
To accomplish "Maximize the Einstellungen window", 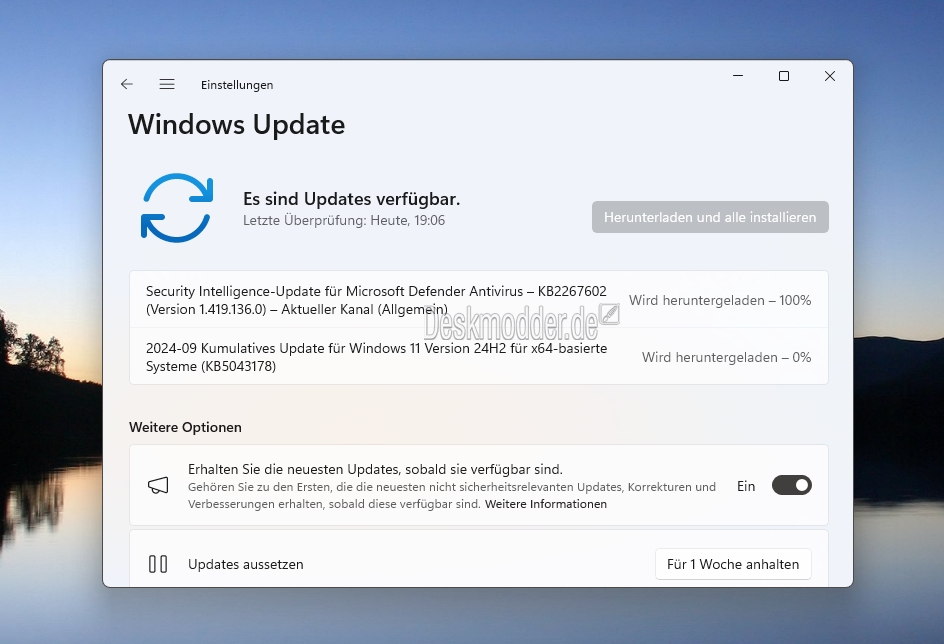I will coord(784,76).
